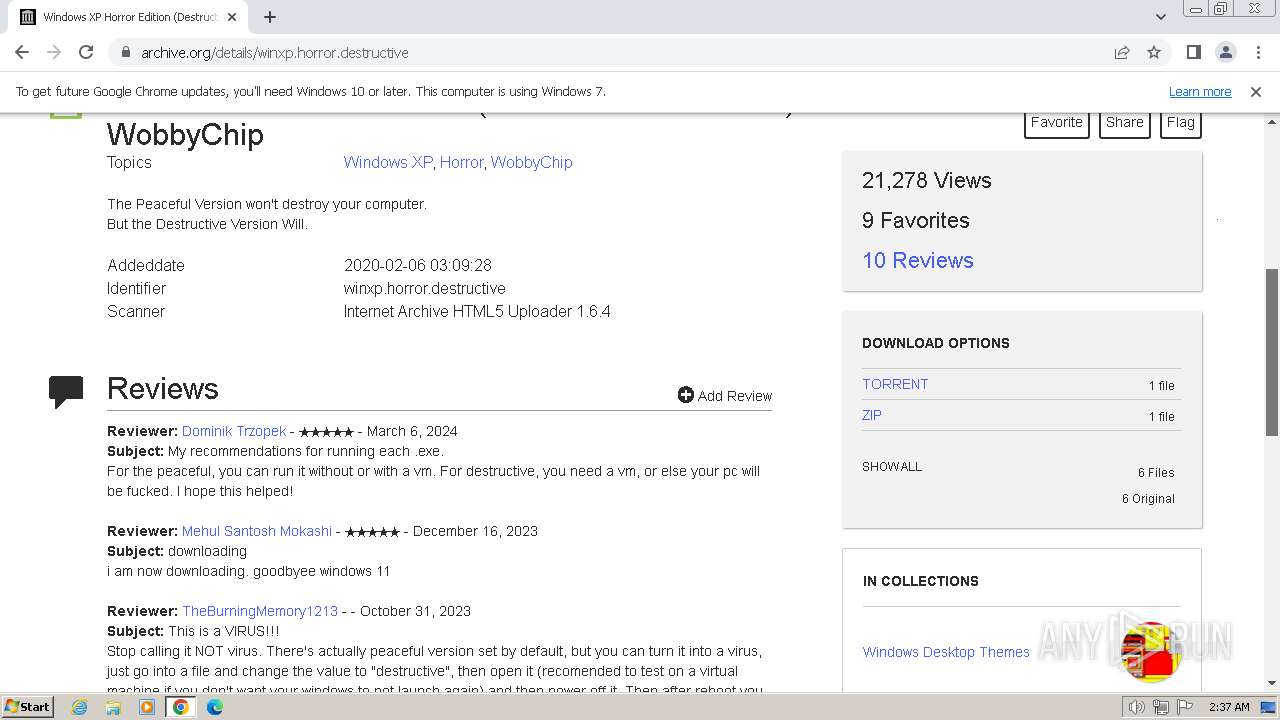The height and width of the screenshot is (720, 1280).
Task: Click the 21,278 Views text
Action: 927,181
